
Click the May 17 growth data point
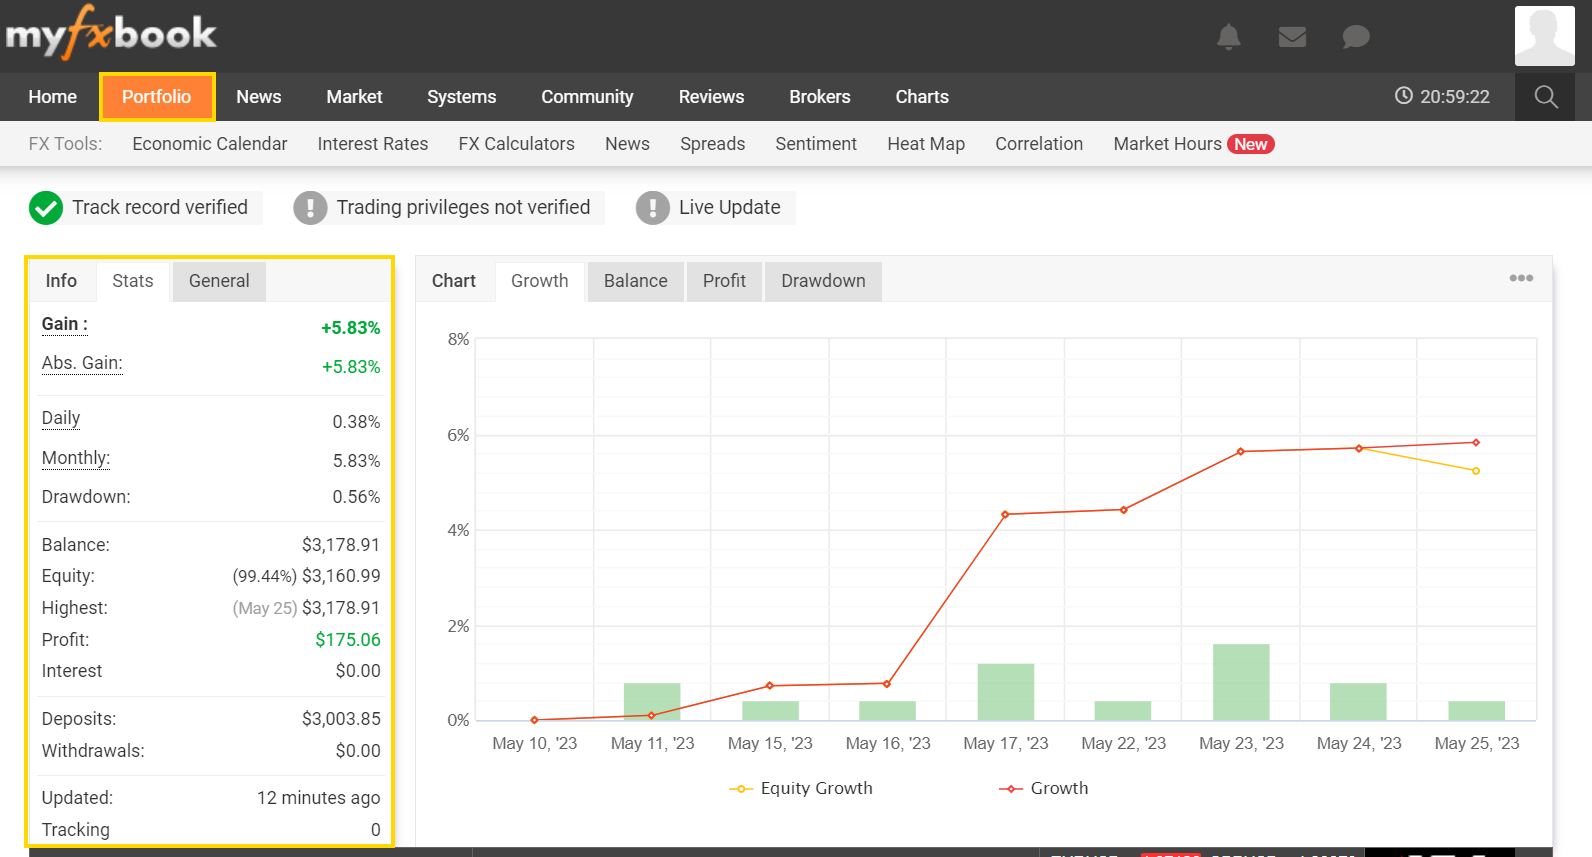coord(1006,515)
